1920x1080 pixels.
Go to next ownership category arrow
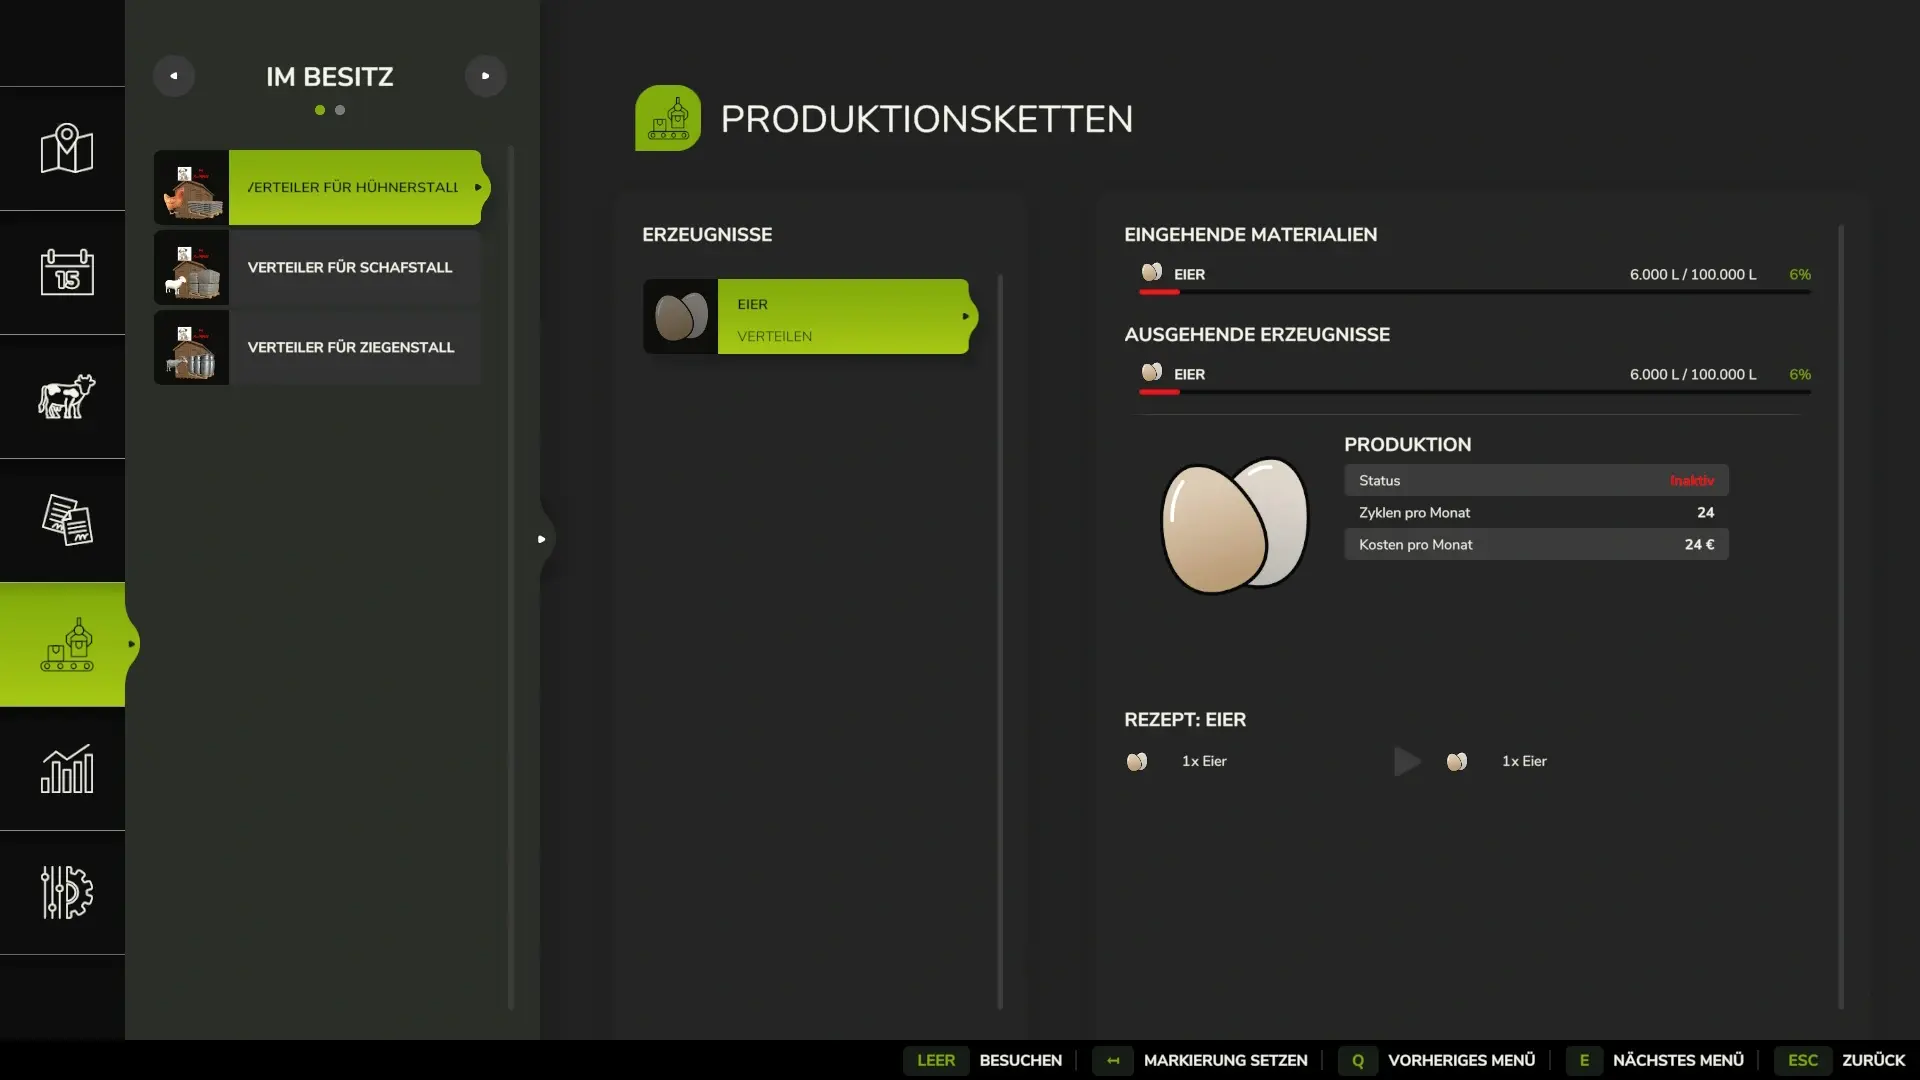tap(485, 76)
